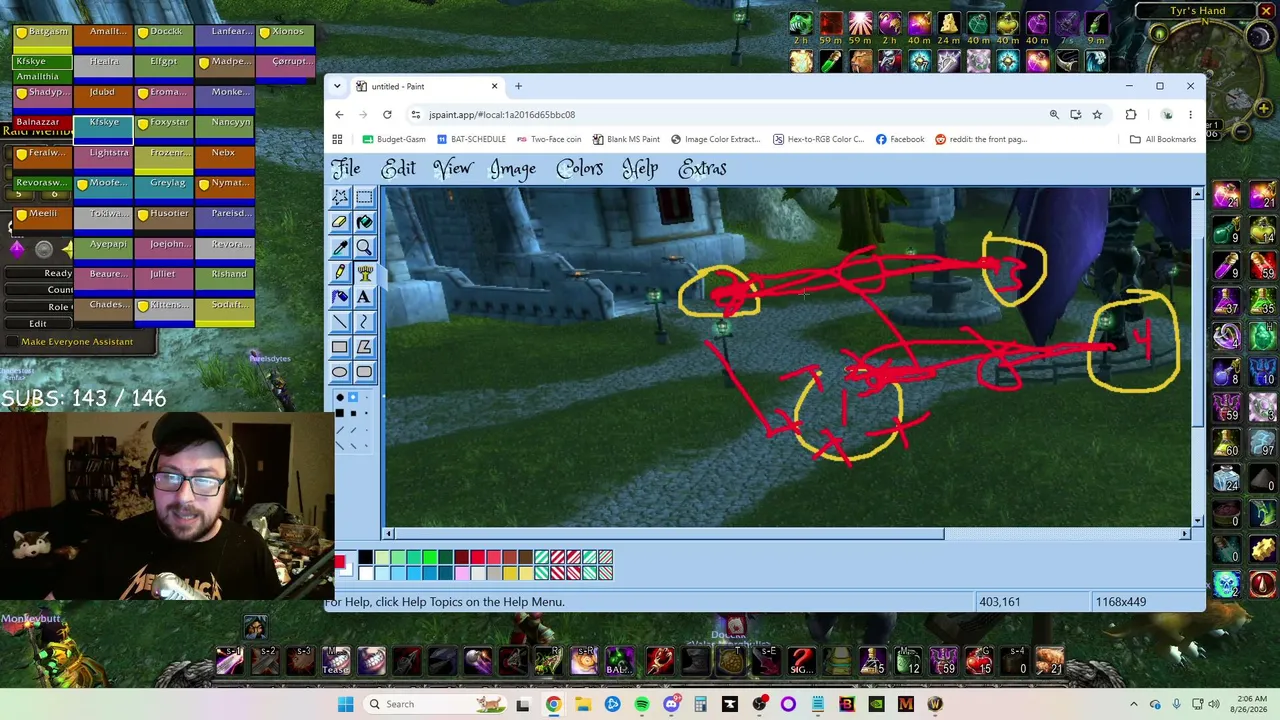Pick the Eraser tool in the toolbox
This screenshot has width=1280, height=720.
click(340, 222)
